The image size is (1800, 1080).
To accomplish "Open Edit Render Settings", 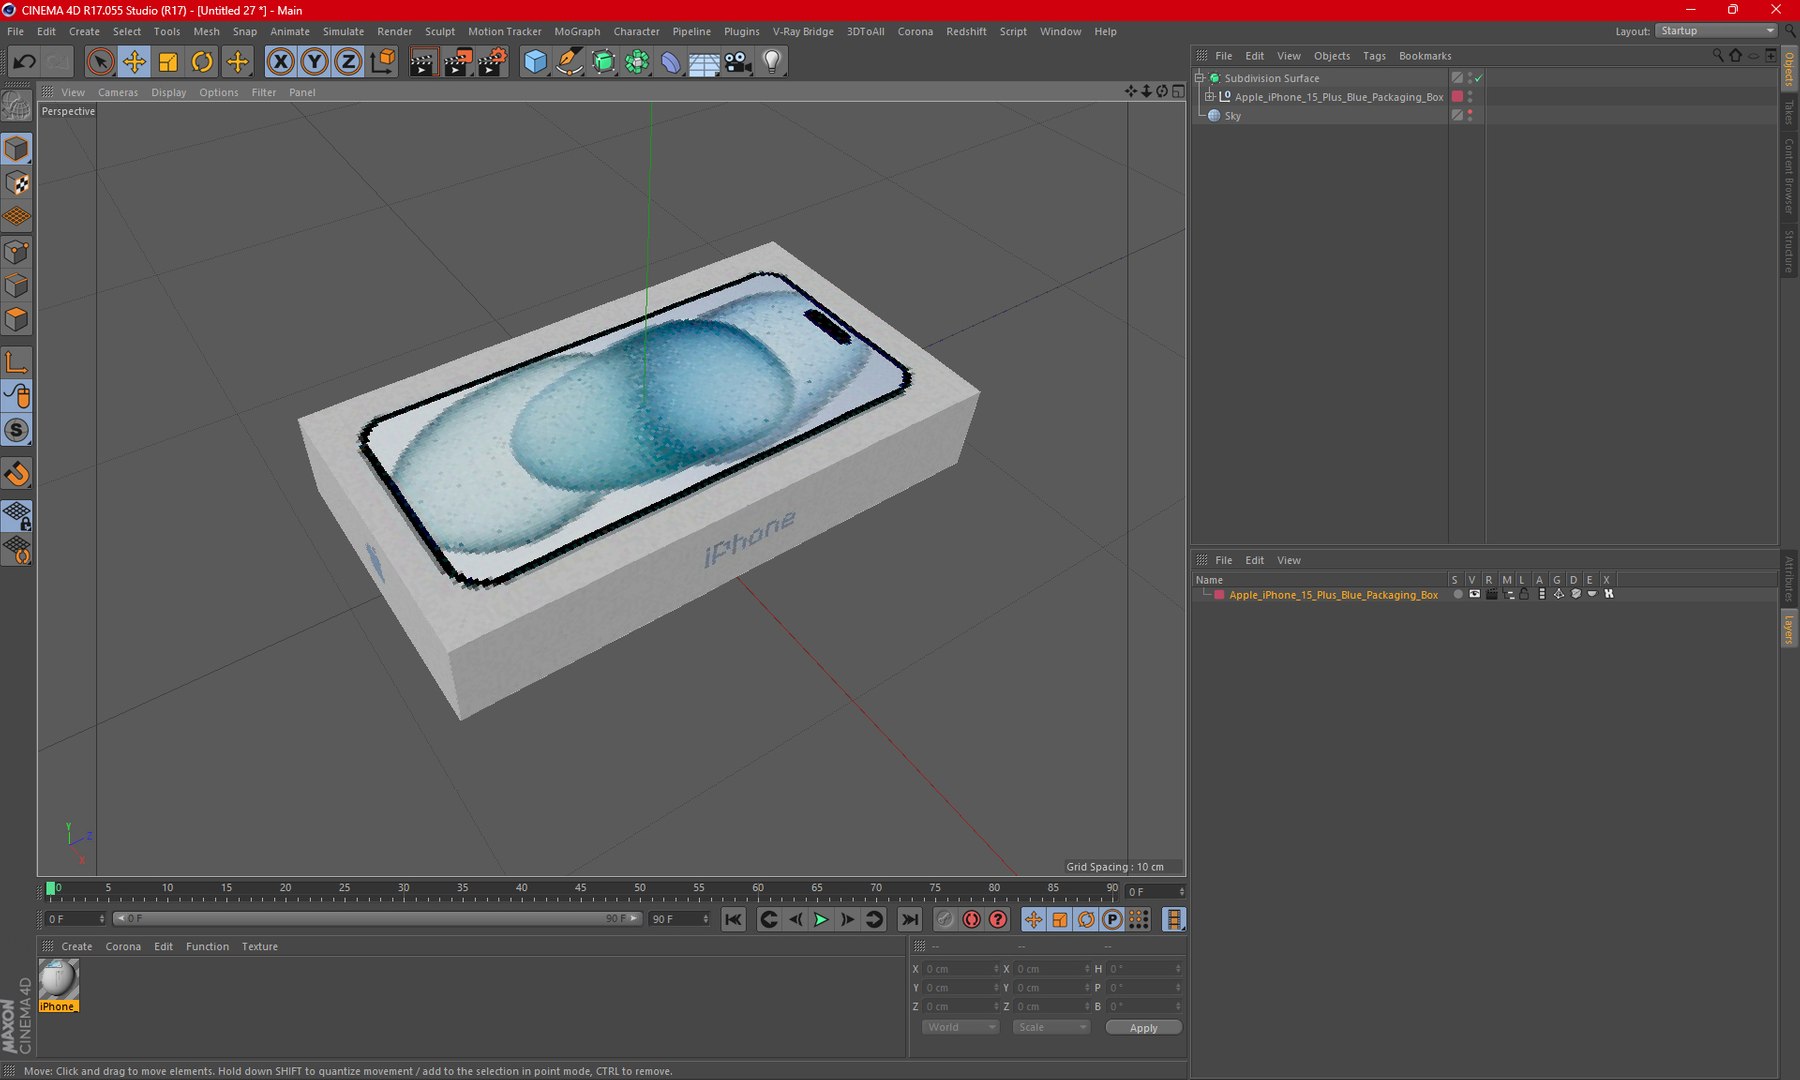I will coord(493,62).
